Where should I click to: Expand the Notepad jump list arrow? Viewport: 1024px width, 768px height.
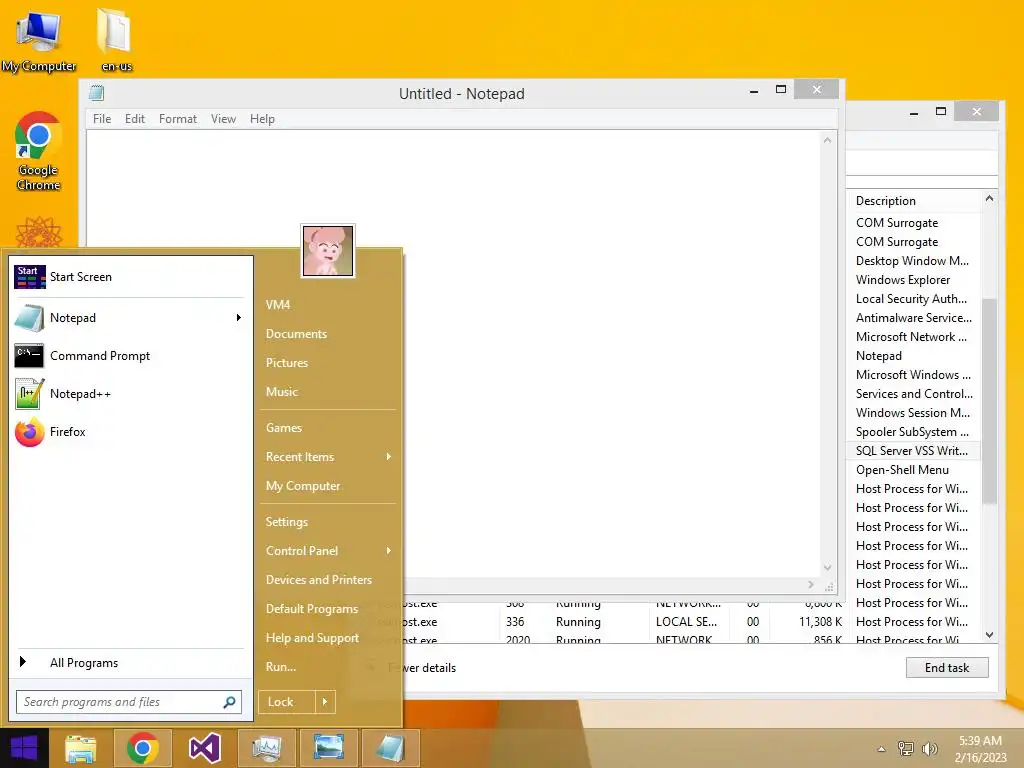[238, 318]
